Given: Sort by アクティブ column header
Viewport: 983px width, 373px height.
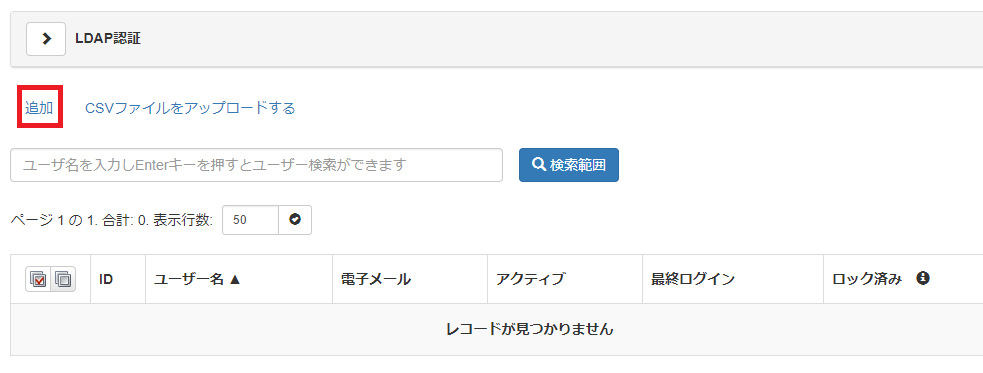Looking at the screenshot, I should click(530, 279).
